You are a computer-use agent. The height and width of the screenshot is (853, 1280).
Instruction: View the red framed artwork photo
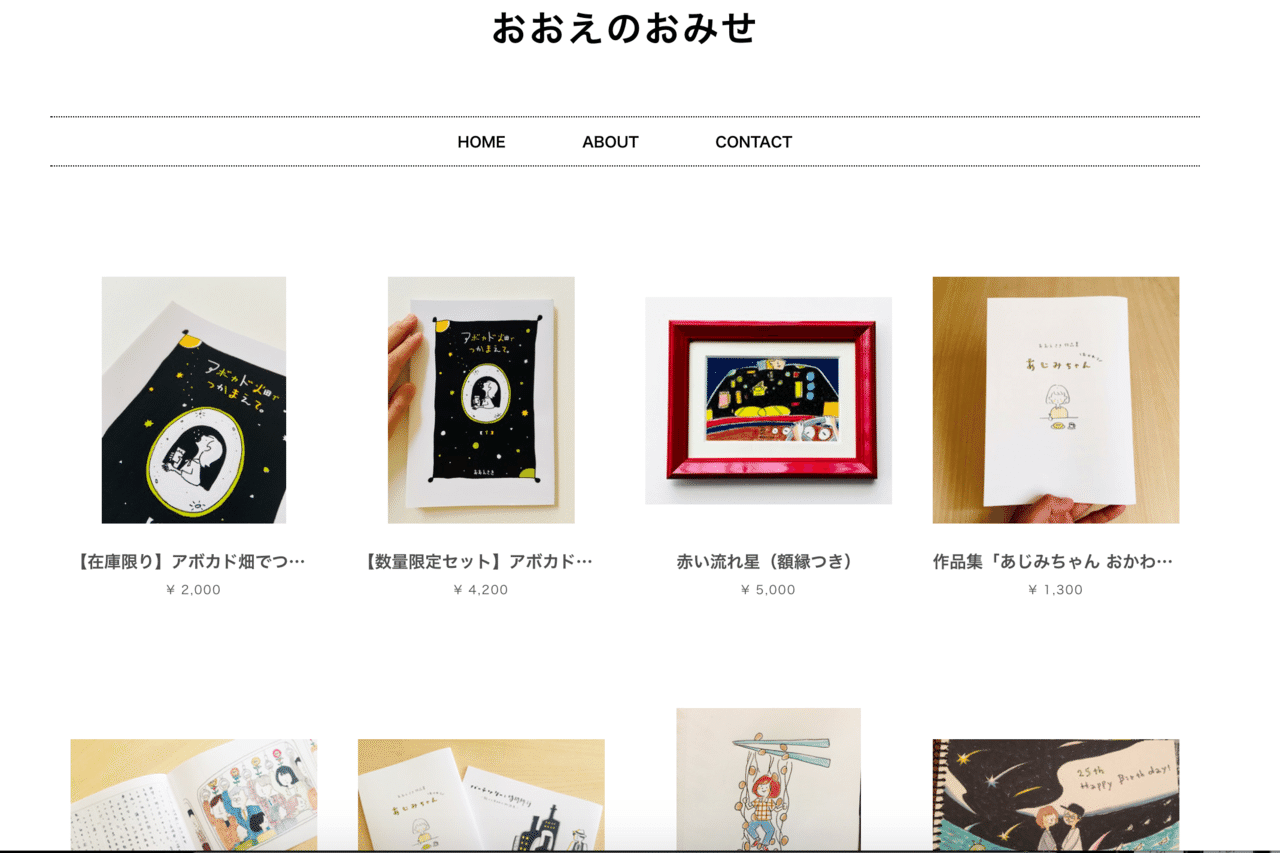pyautogui.click(x=768, y=400)
